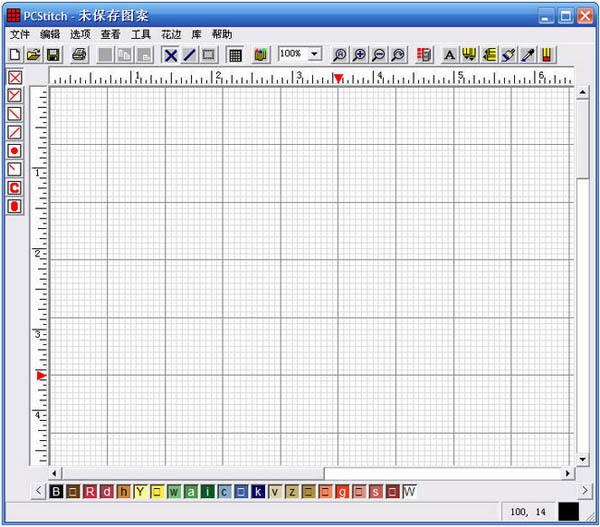The width and height of the screenshot is (600, 527).
Task: Click the last magnifier zoom icon
Action: point(398,55)
